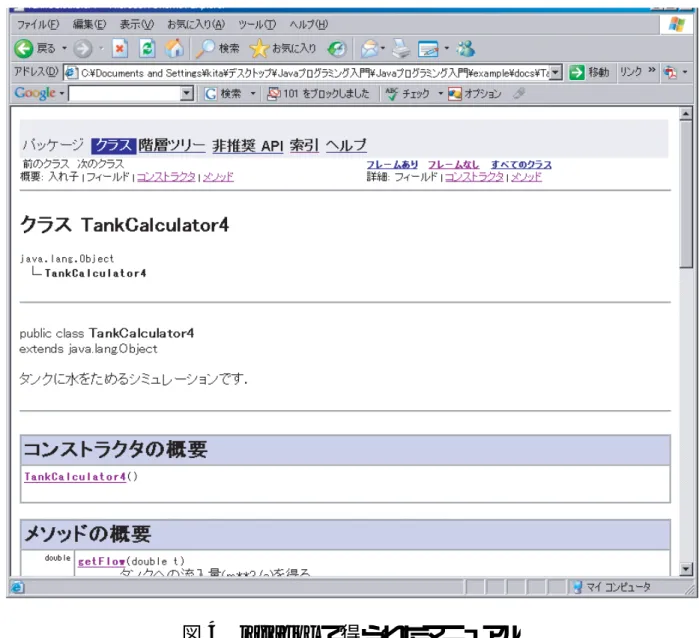Open the 索引 index link

[x=304, y=146]
